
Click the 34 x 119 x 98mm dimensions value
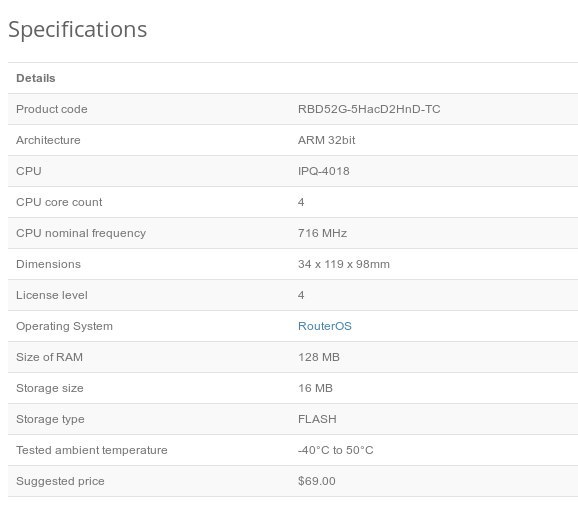pyautogui.click(x=344, y=264)
